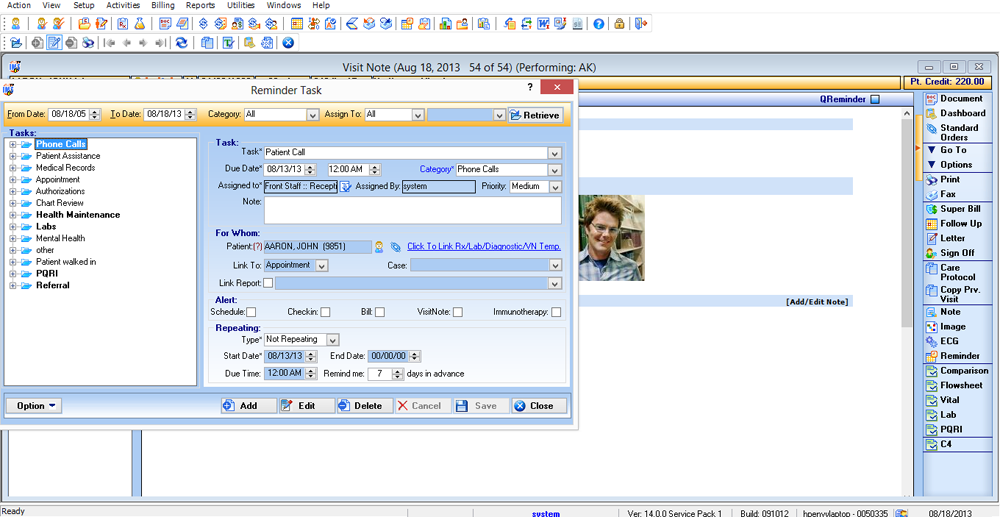1000x517 pixels.
Task: Open the Setup menu
Action: [84, 5]
